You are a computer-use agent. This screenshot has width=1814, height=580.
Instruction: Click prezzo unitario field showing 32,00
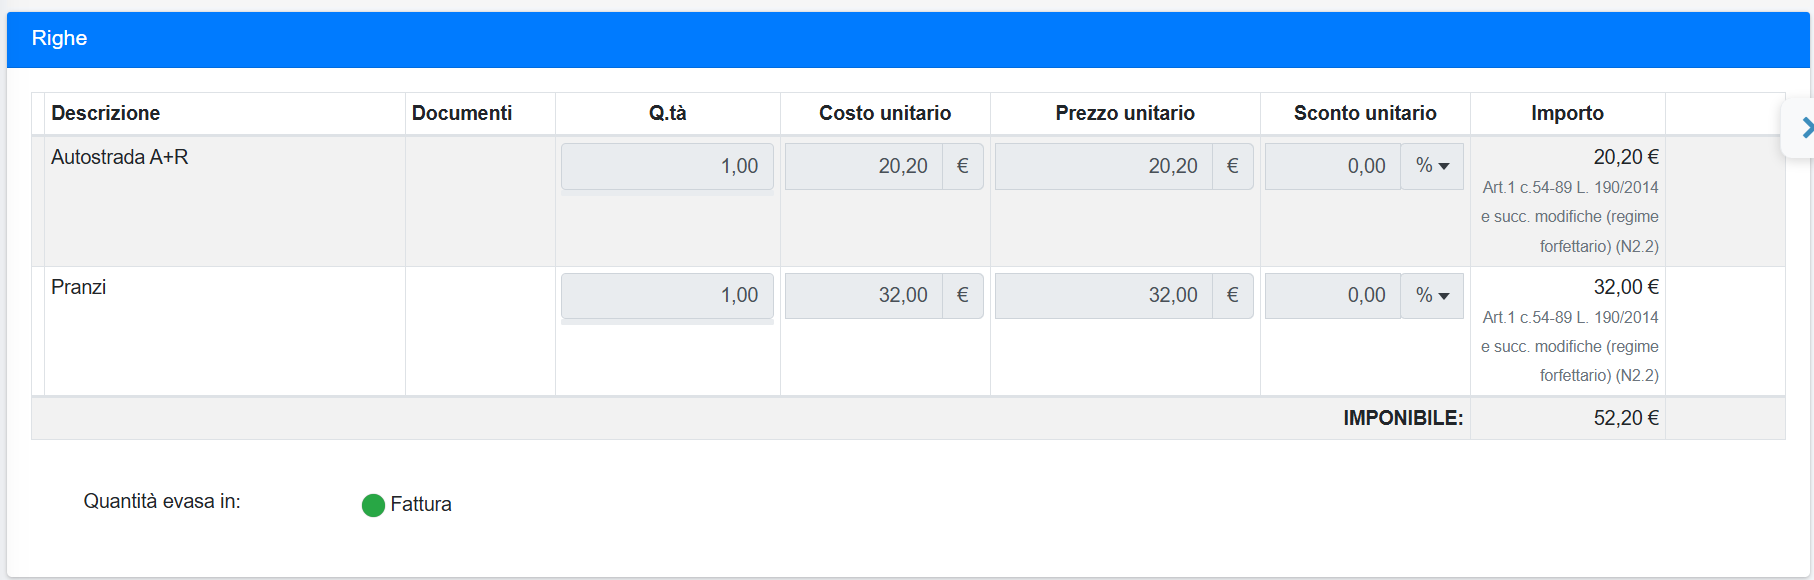pyautogui.click(x=1104, y=296)
